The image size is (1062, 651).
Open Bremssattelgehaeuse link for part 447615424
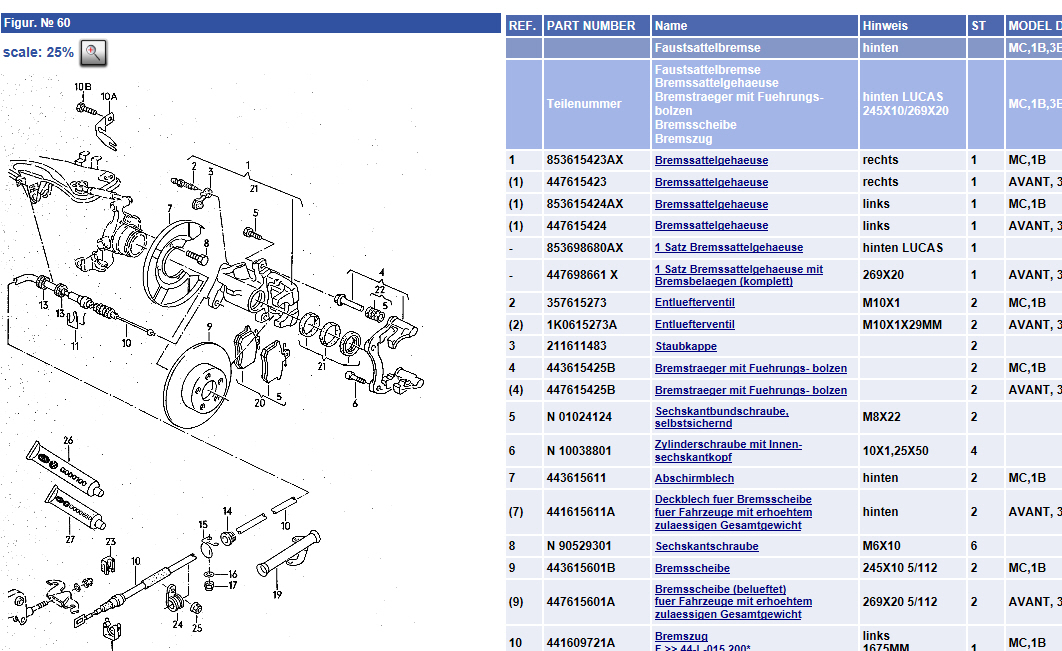coord(711,226)
